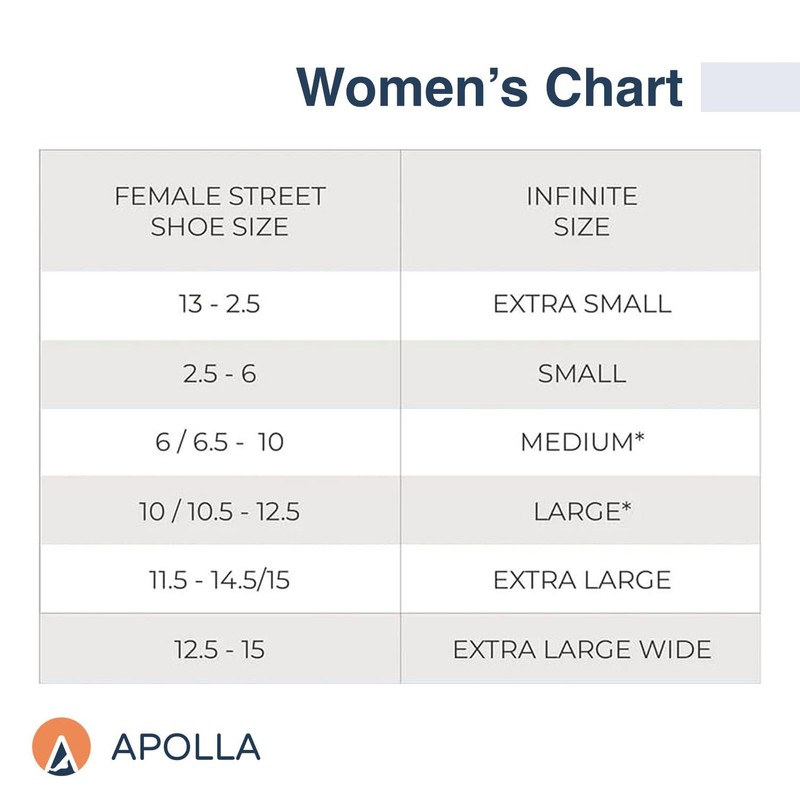Click the light blue rectangle beside the title
Screen dimensions: 800x800
click(750, 87)
